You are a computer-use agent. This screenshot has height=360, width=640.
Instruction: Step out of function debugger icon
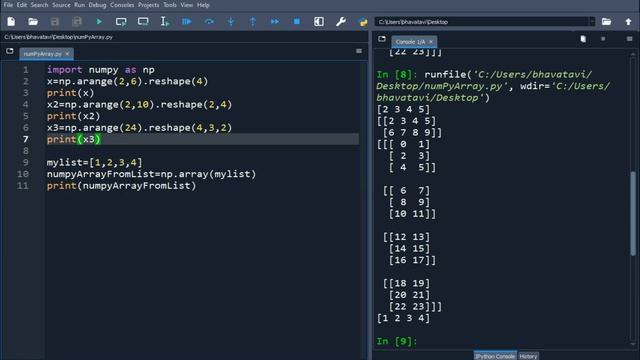[x=253, y=22]
